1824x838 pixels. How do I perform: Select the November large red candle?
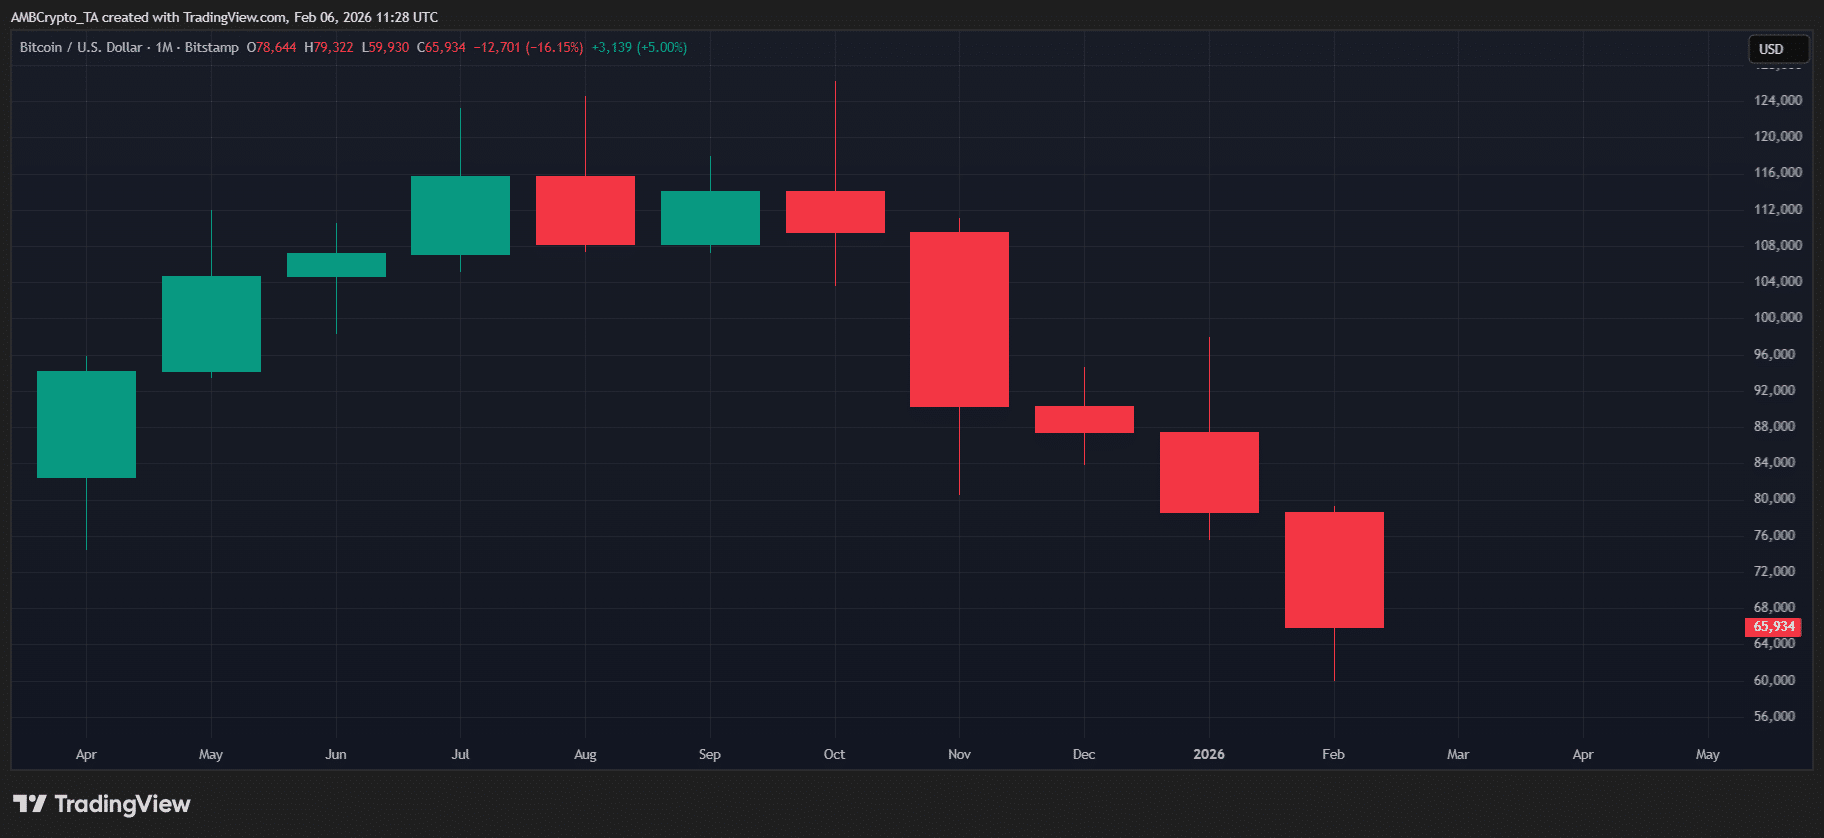point(959,319)
